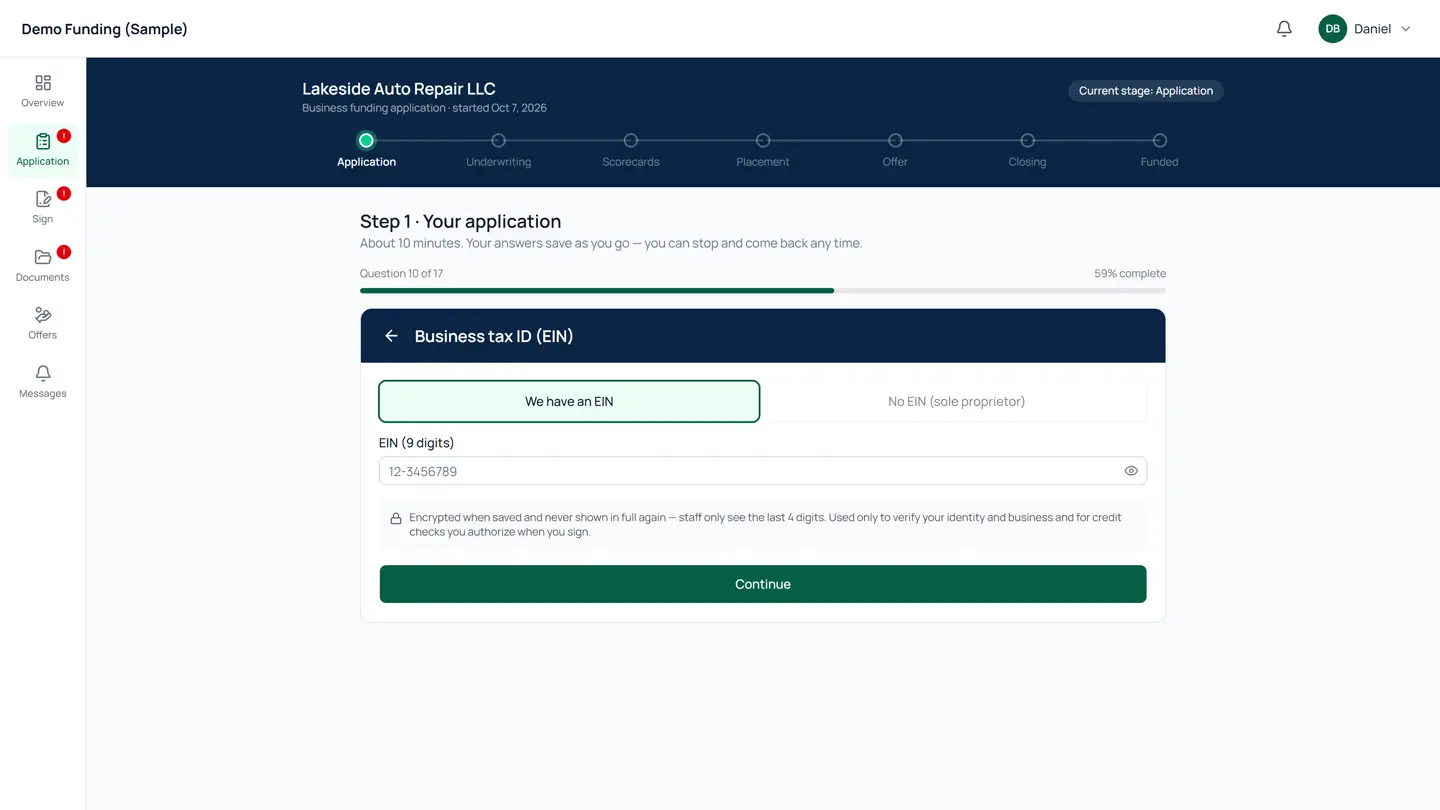Click the red alert badge on Documents
This screenshot has width=1440, height=810.
63,252
